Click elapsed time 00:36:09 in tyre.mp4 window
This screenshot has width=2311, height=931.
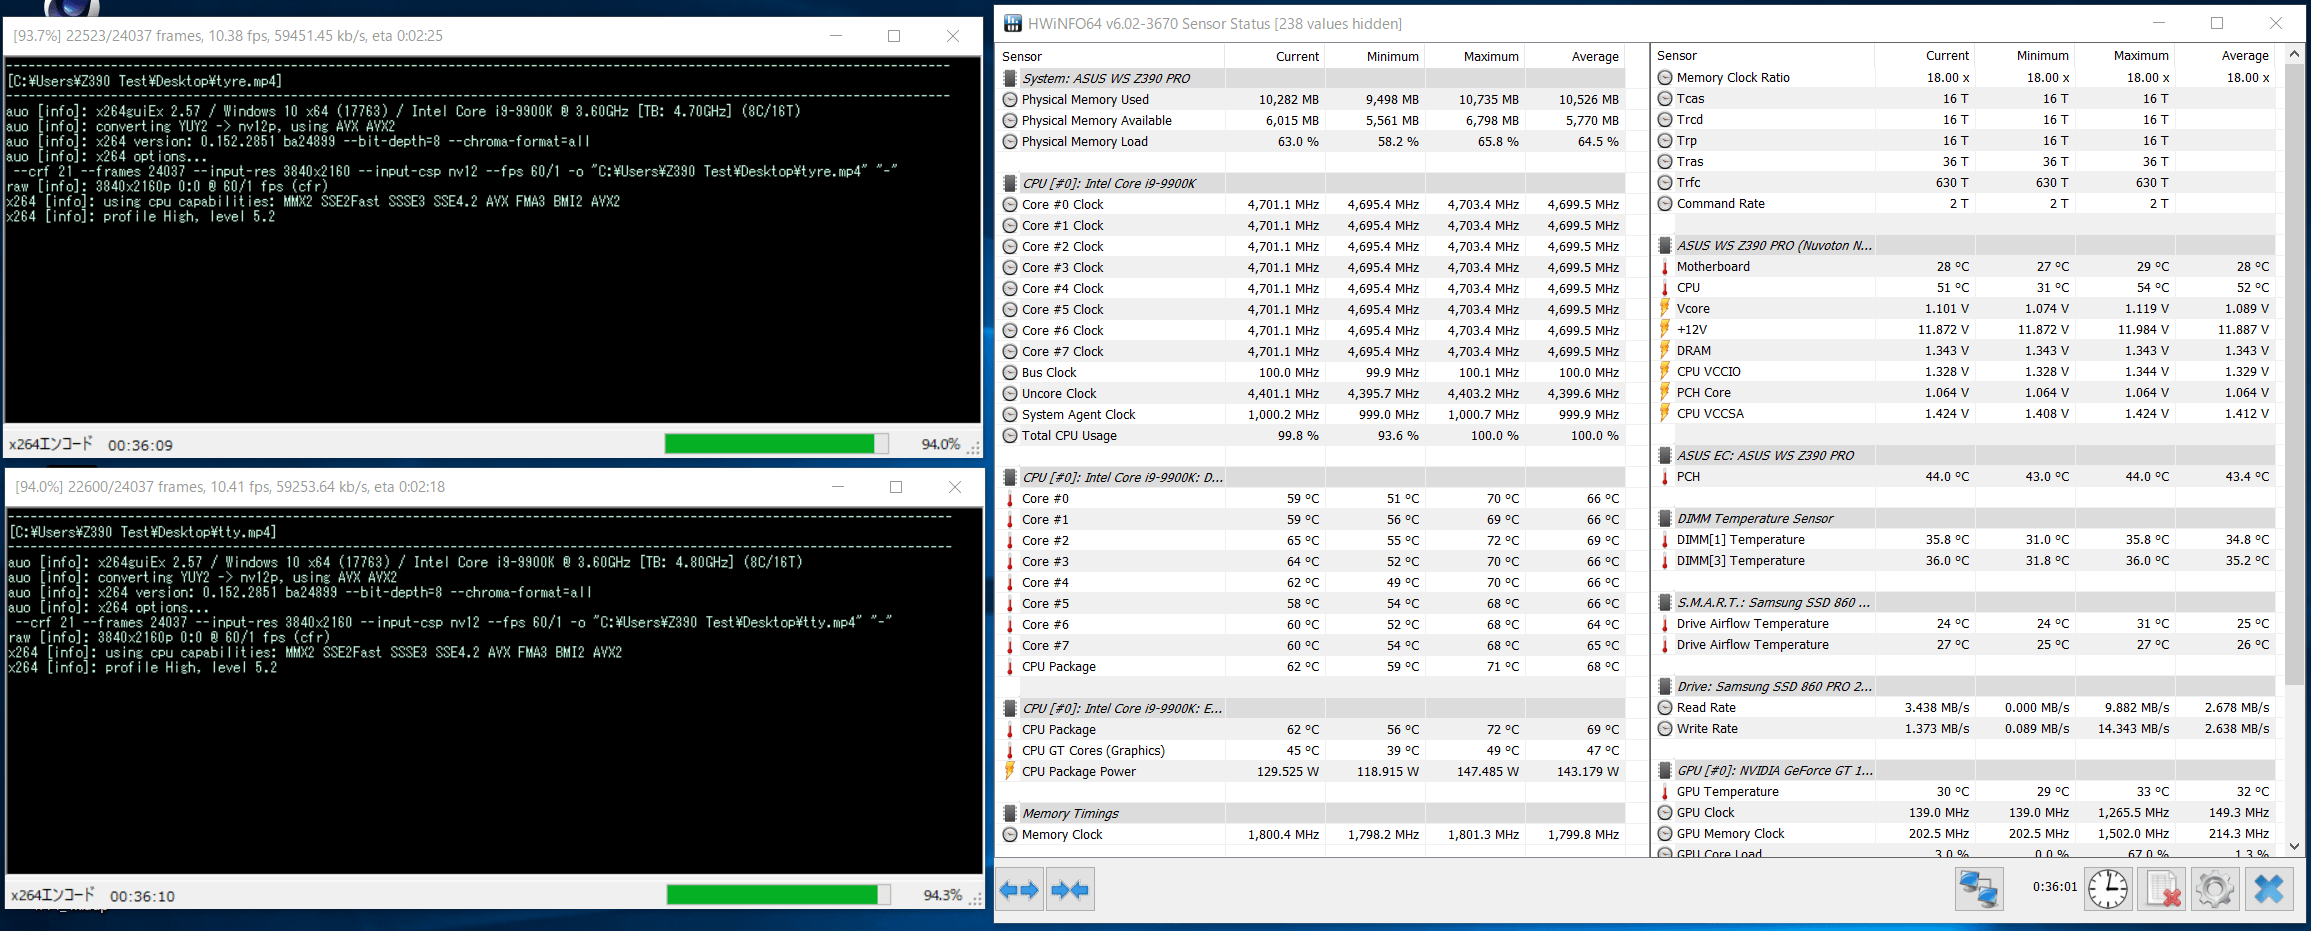click(140, 445)
